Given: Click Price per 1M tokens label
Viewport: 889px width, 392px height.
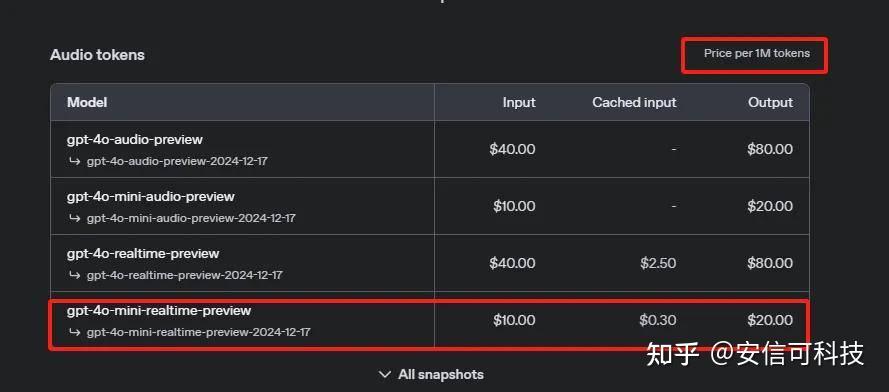Looking at the screenshot, I should pos(757,53).
